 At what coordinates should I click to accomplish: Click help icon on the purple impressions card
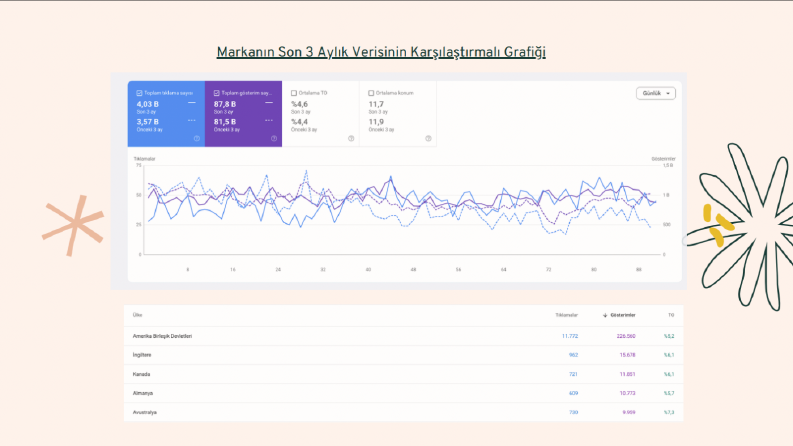click(274, 139)
